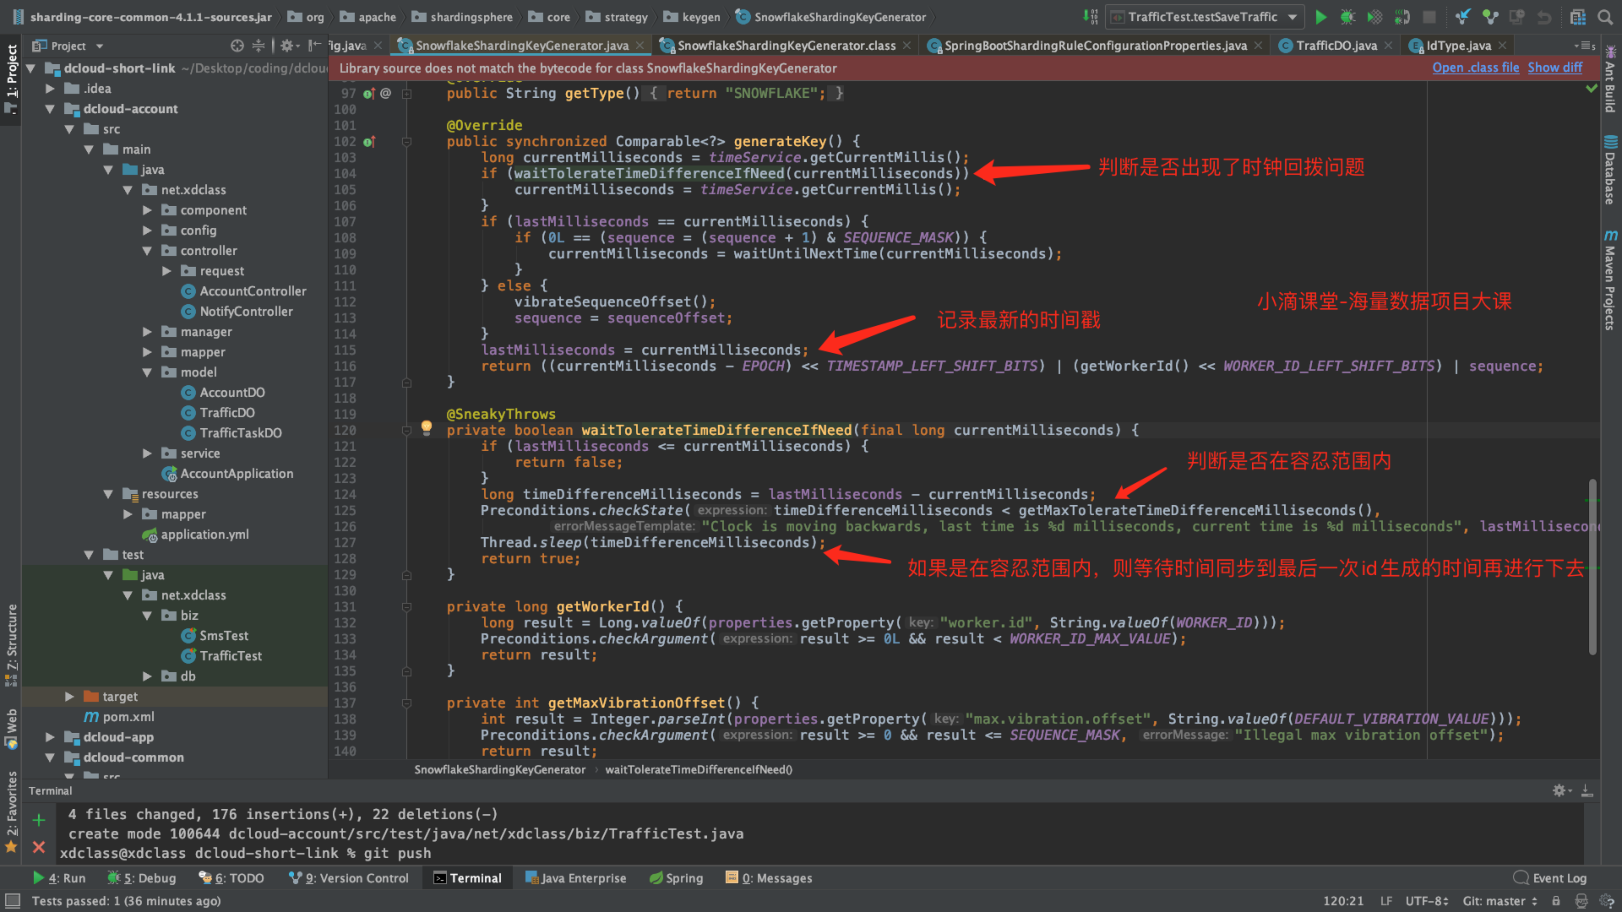Click the intention lightbulb on line 120
The height and width of the screenshot is (912, 1622).
click(426, 428)
